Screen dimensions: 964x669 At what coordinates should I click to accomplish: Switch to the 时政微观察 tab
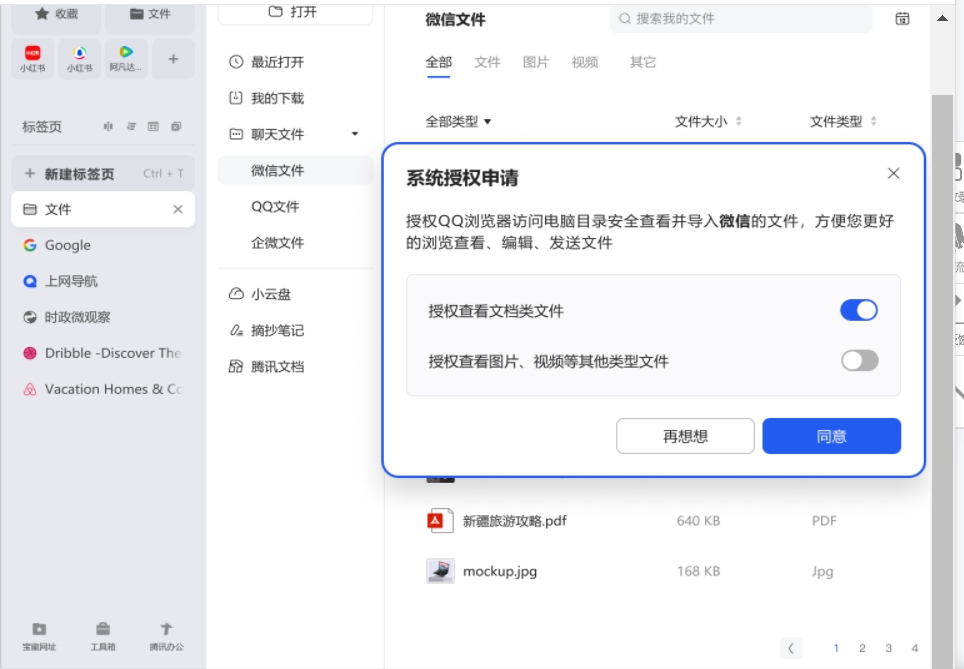[103, 317]
